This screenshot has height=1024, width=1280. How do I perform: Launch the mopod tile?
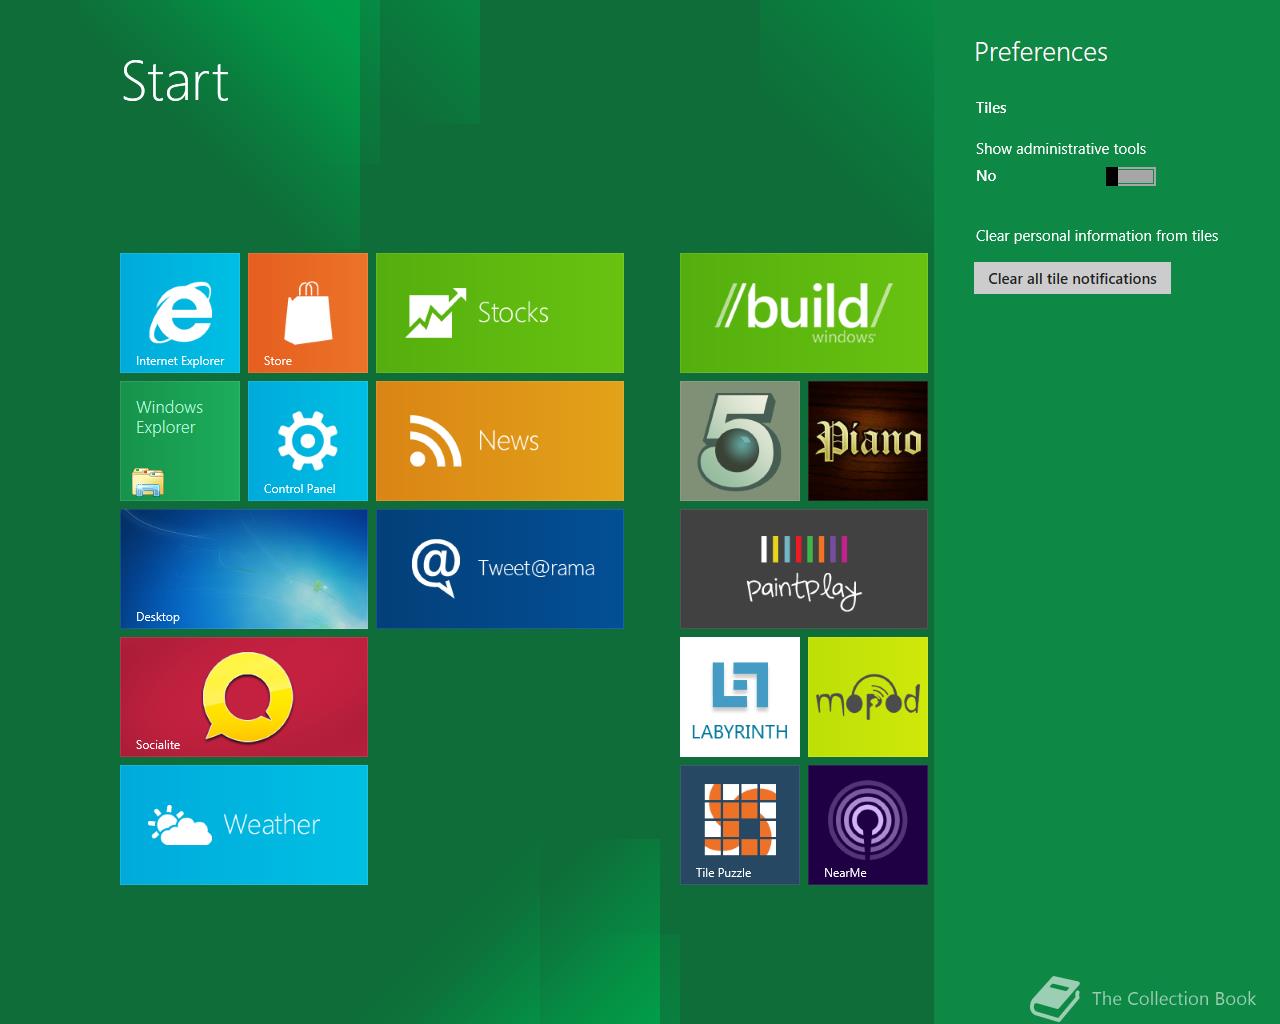pos(868,697)
